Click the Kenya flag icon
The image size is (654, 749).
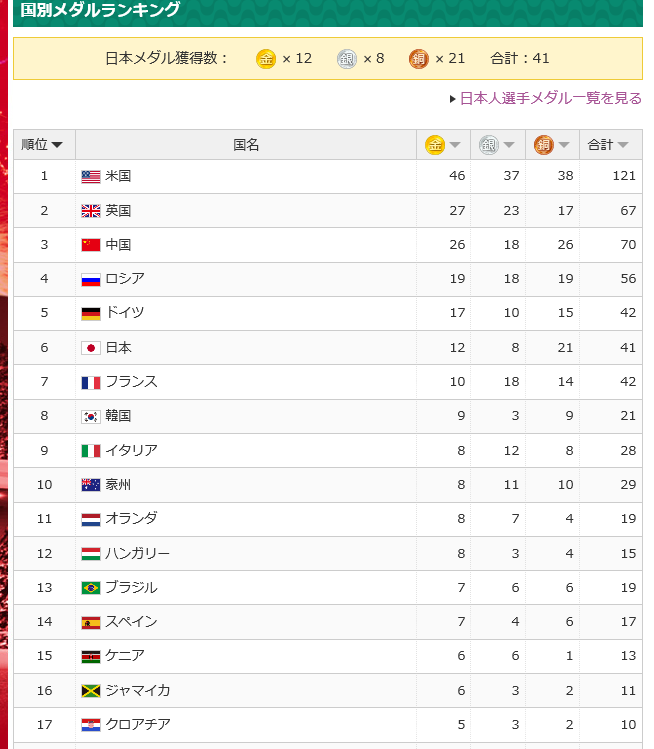pyautogui.click(x=91, y=656)
